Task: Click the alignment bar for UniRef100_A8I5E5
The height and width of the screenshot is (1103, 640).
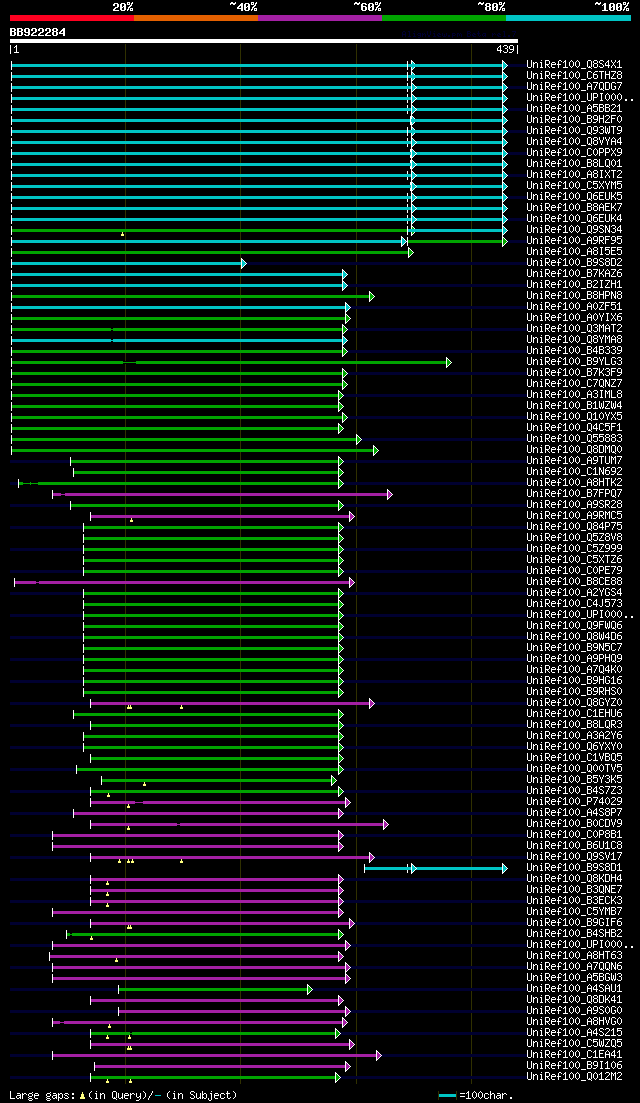Action: coord(212,252)
